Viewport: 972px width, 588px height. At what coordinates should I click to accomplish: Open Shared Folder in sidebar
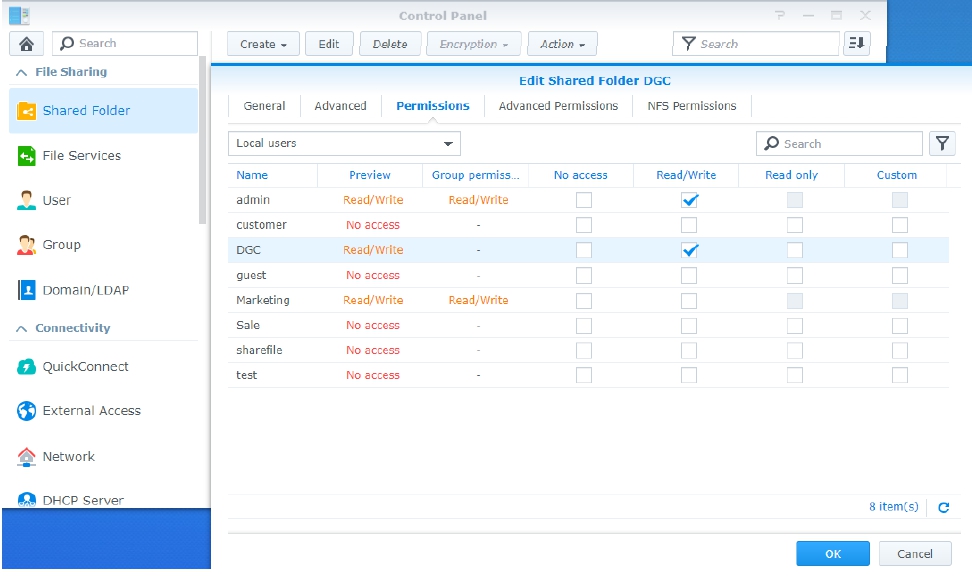104,111
